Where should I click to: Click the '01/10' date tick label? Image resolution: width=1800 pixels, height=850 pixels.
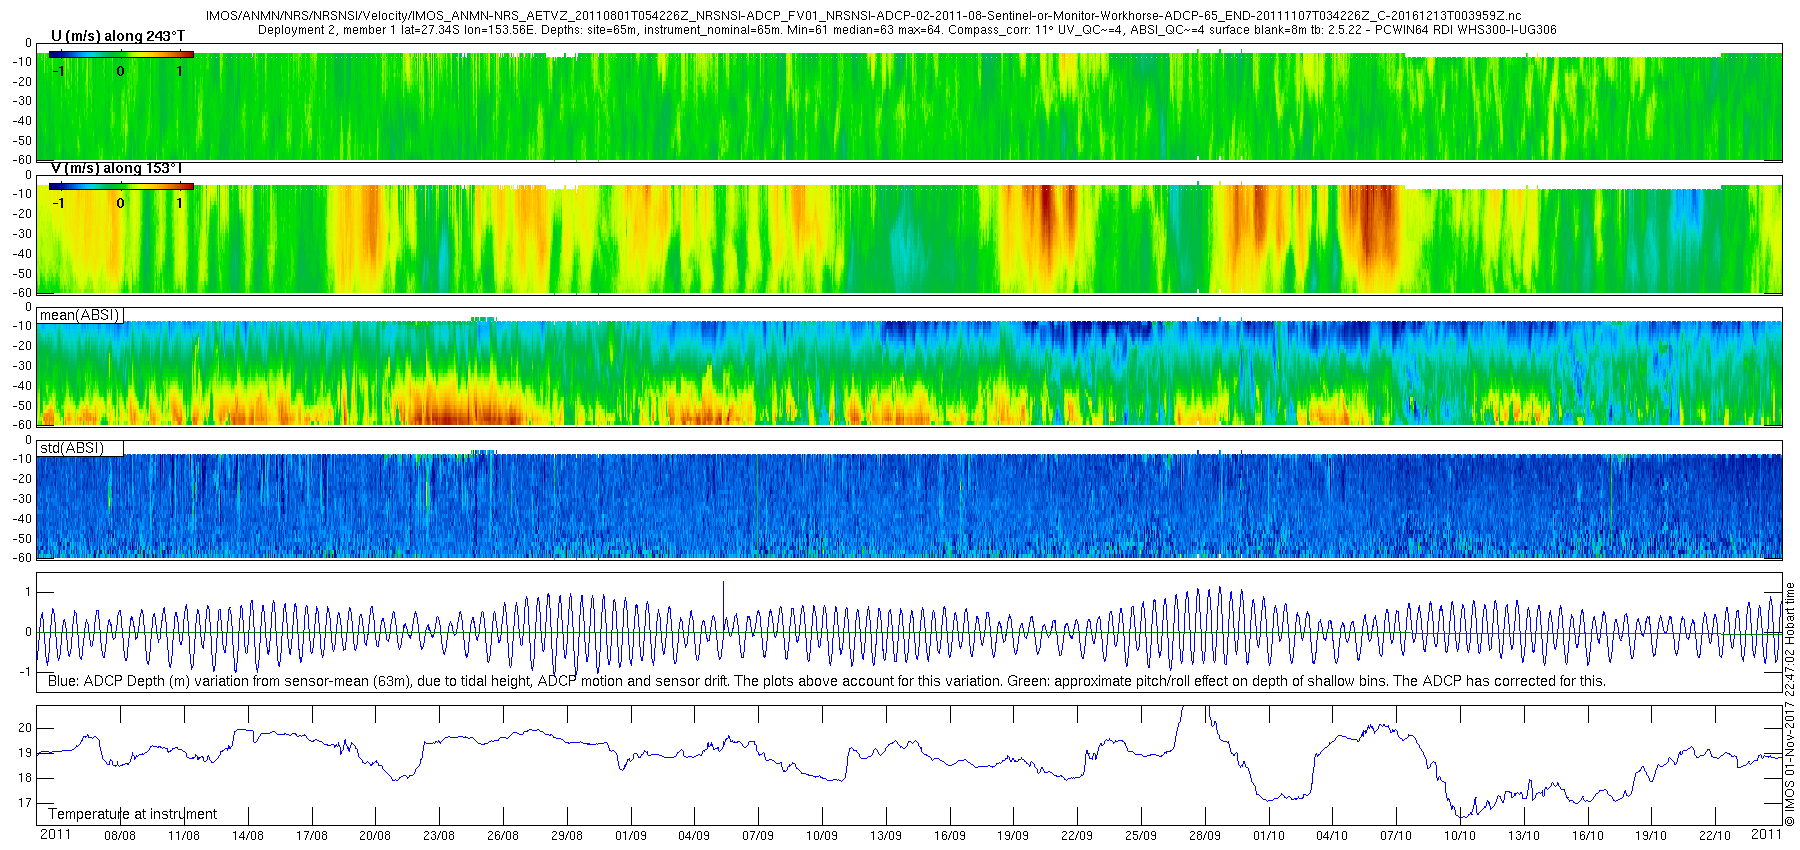click(x=1269, y=836)
